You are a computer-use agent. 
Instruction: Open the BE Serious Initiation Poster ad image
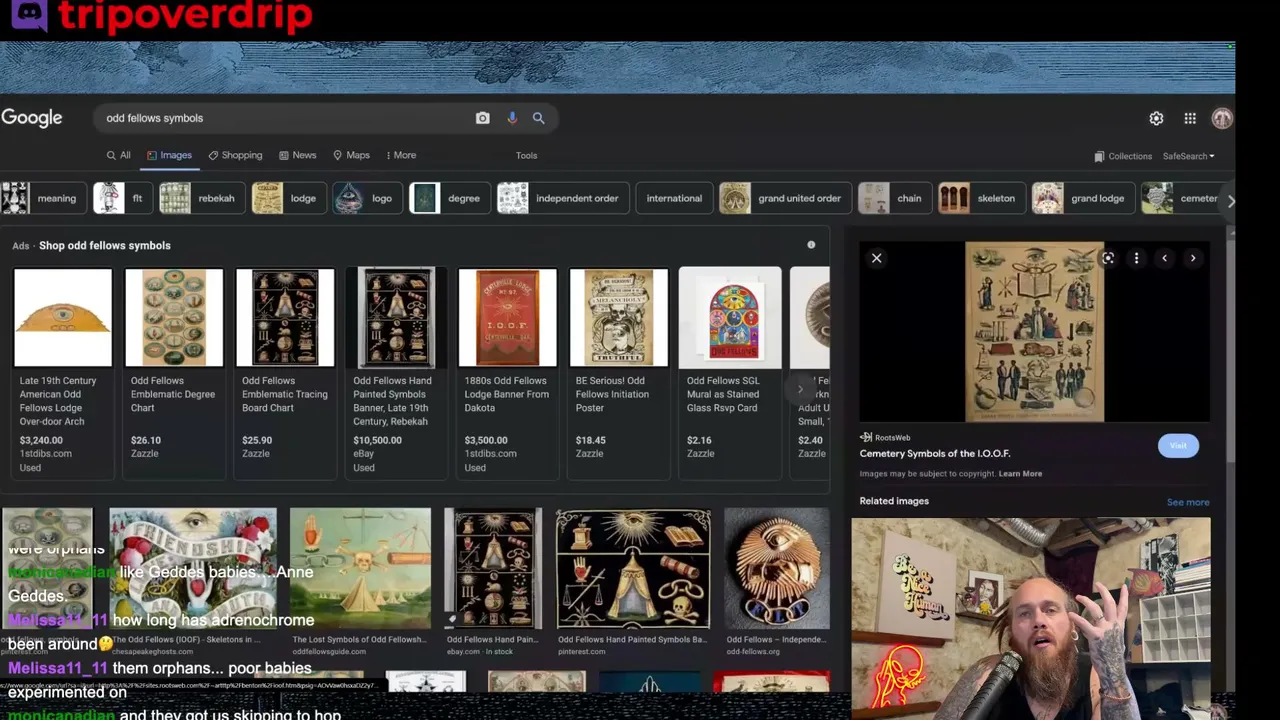point(618,317)
